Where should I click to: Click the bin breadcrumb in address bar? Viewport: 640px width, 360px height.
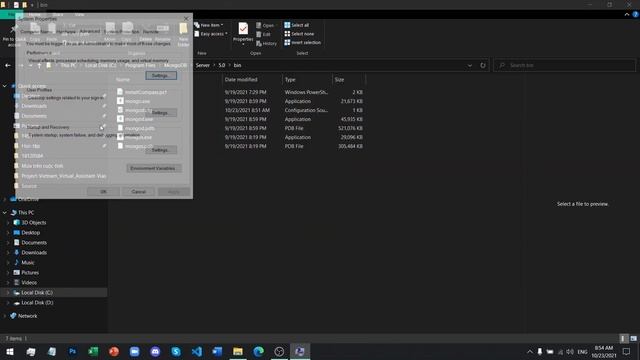(x=237, y=65)
